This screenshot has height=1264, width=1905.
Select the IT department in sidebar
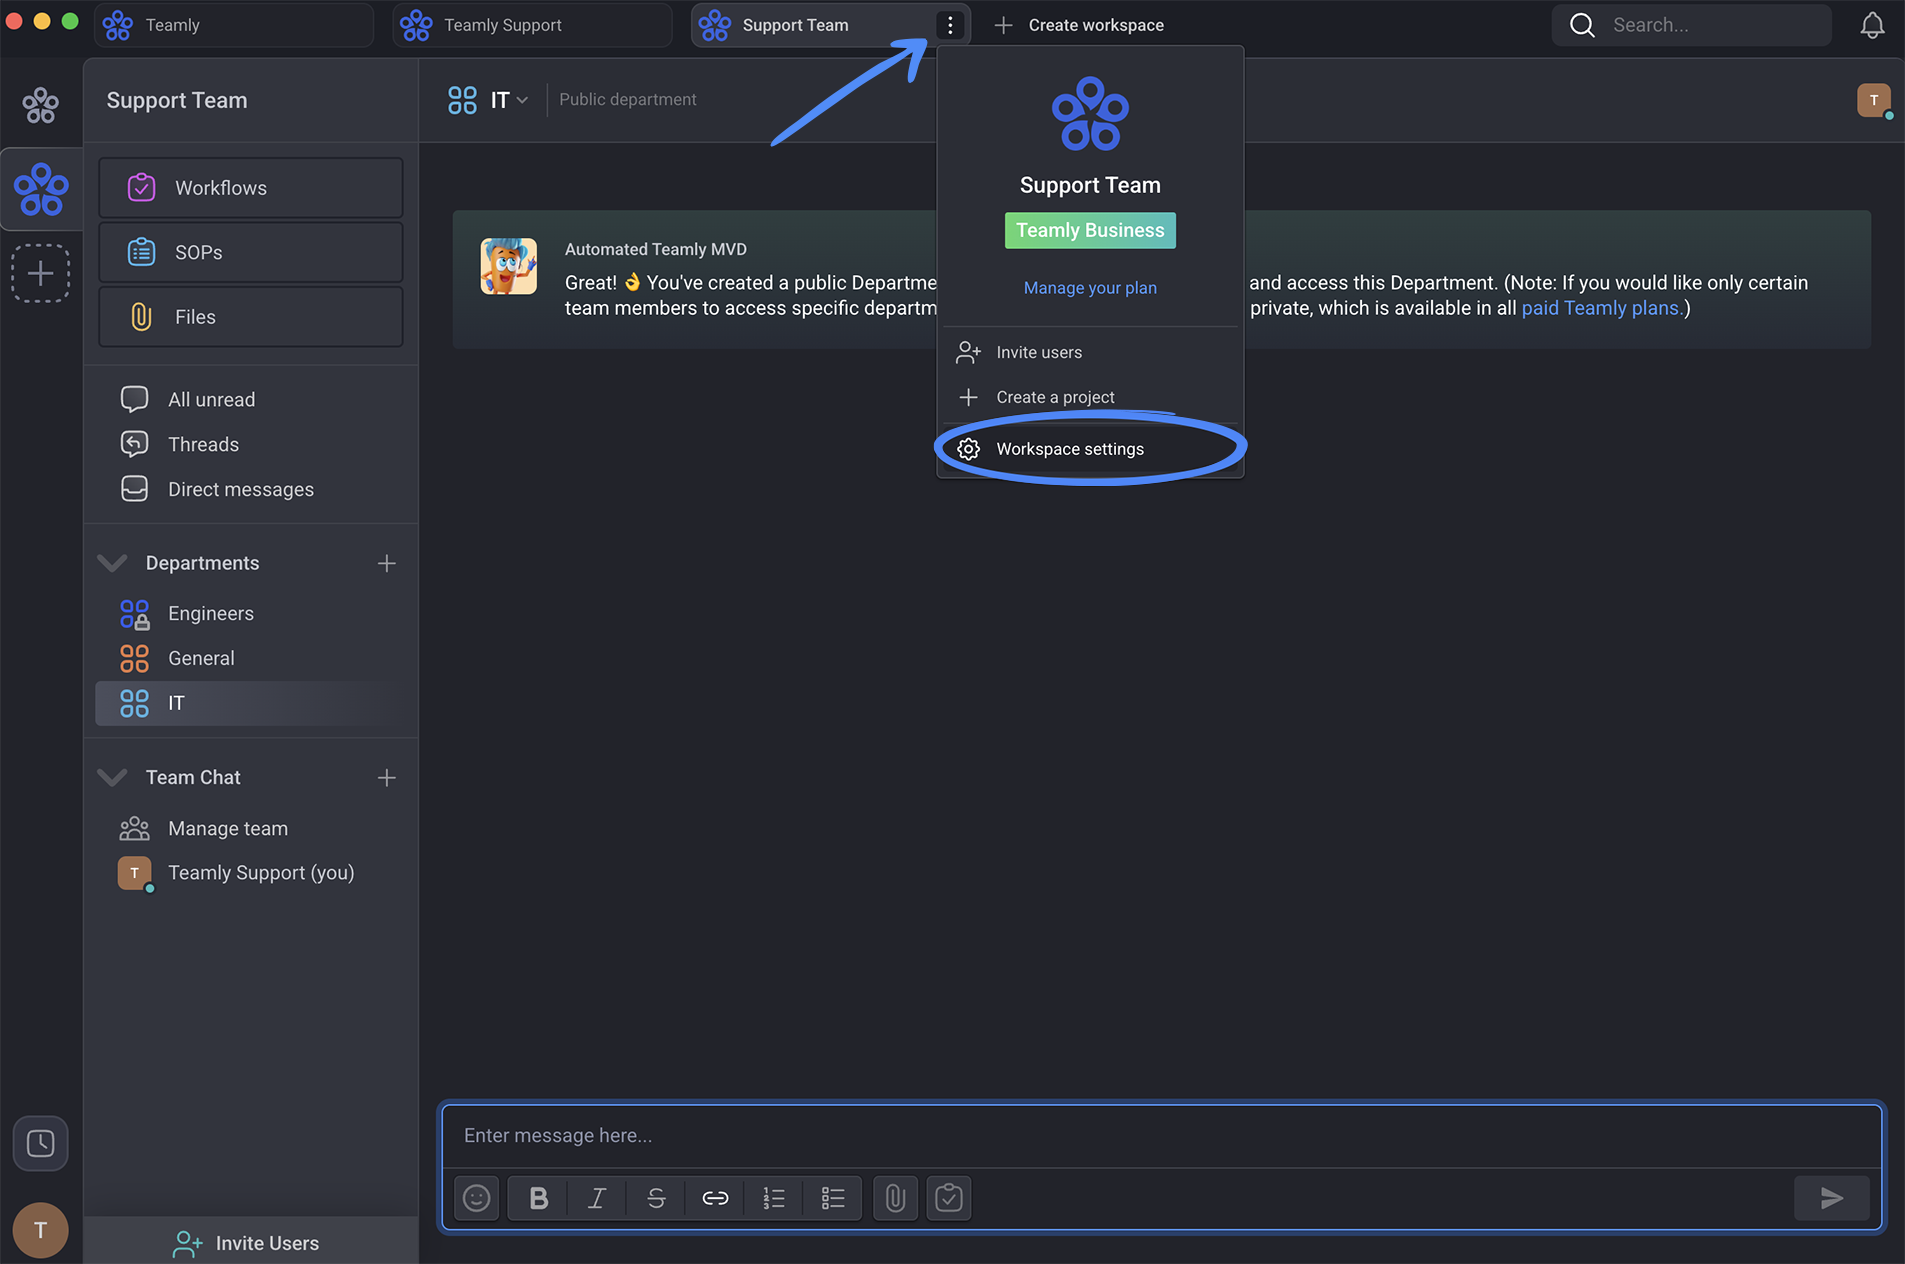tap(250, 703)
